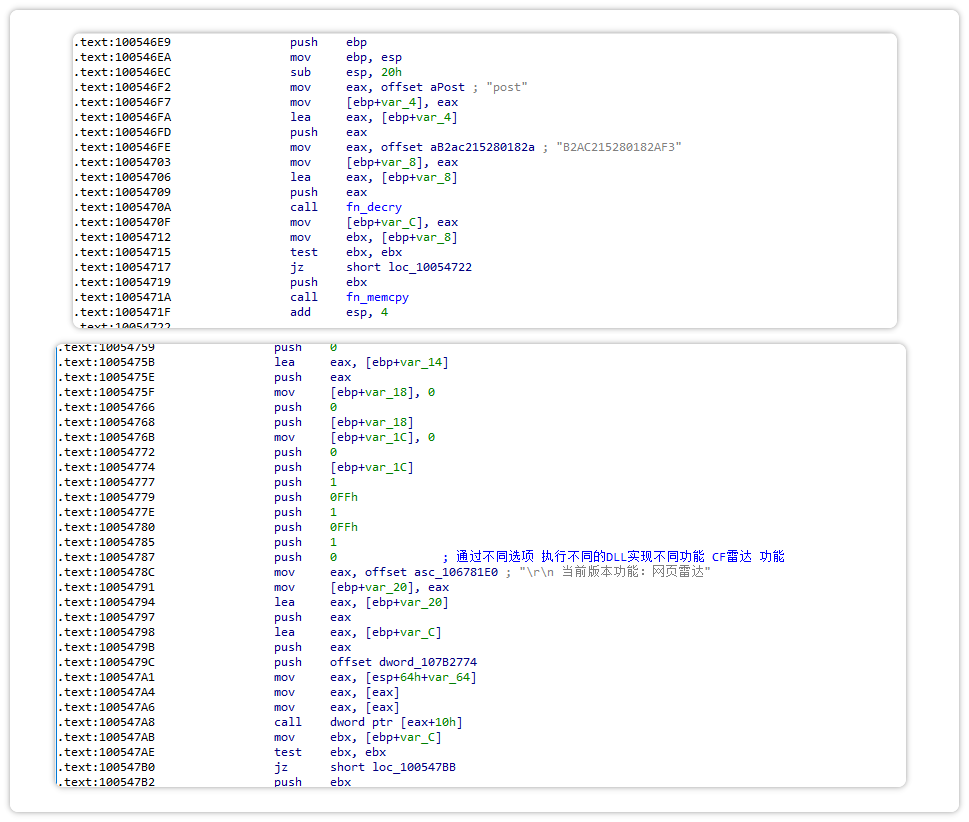The image size is (969, 822).
Task: Click the 当前版本功能 string comment
Action: (614, 572)
